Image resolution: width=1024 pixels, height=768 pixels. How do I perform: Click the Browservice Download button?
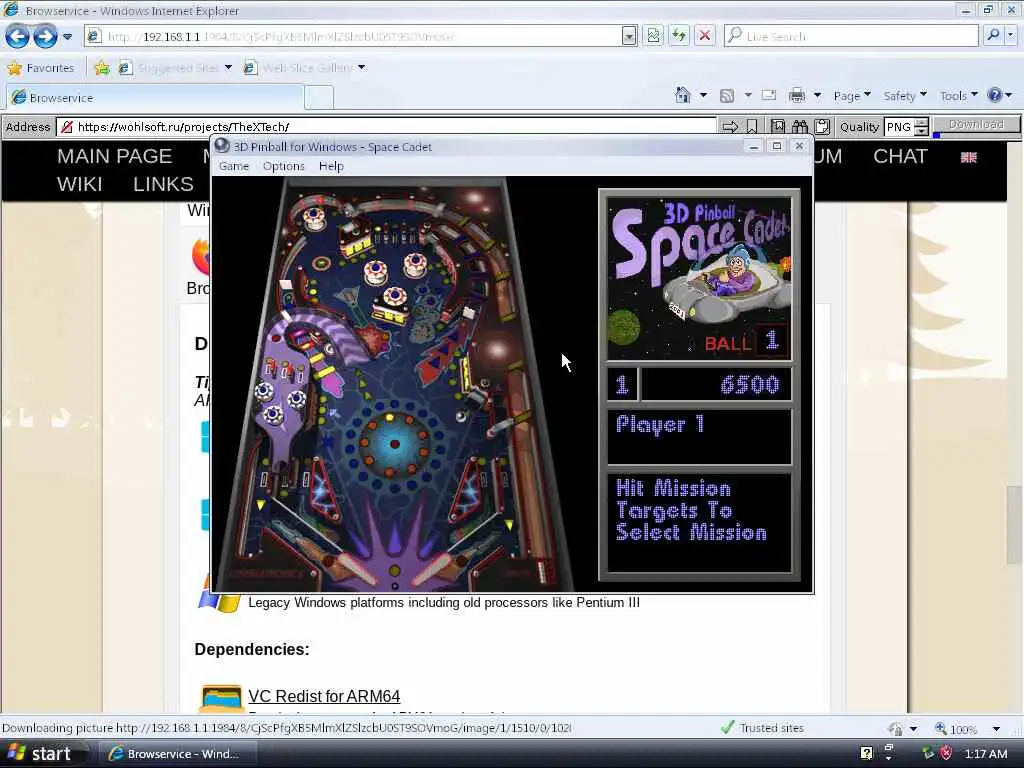(x=976, y=125)
